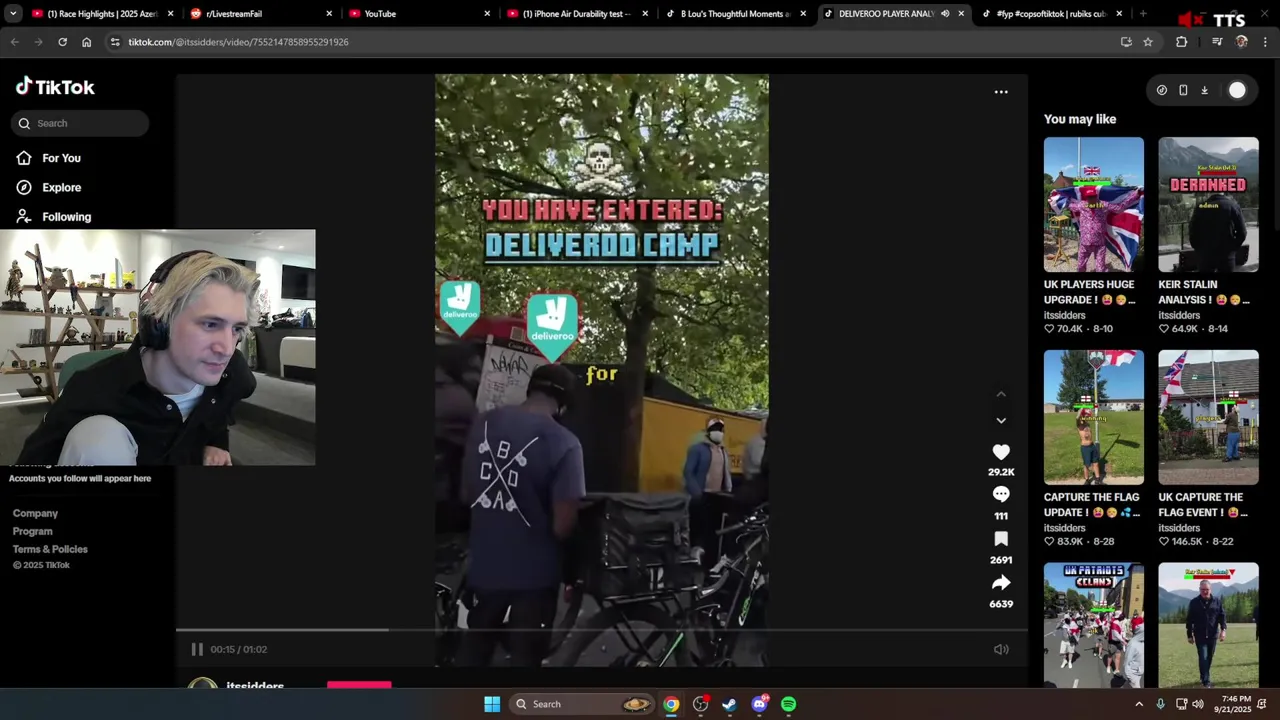
Task: Go to the previous video arrow
Action: pyautogui.click(x=1001, y=394)
